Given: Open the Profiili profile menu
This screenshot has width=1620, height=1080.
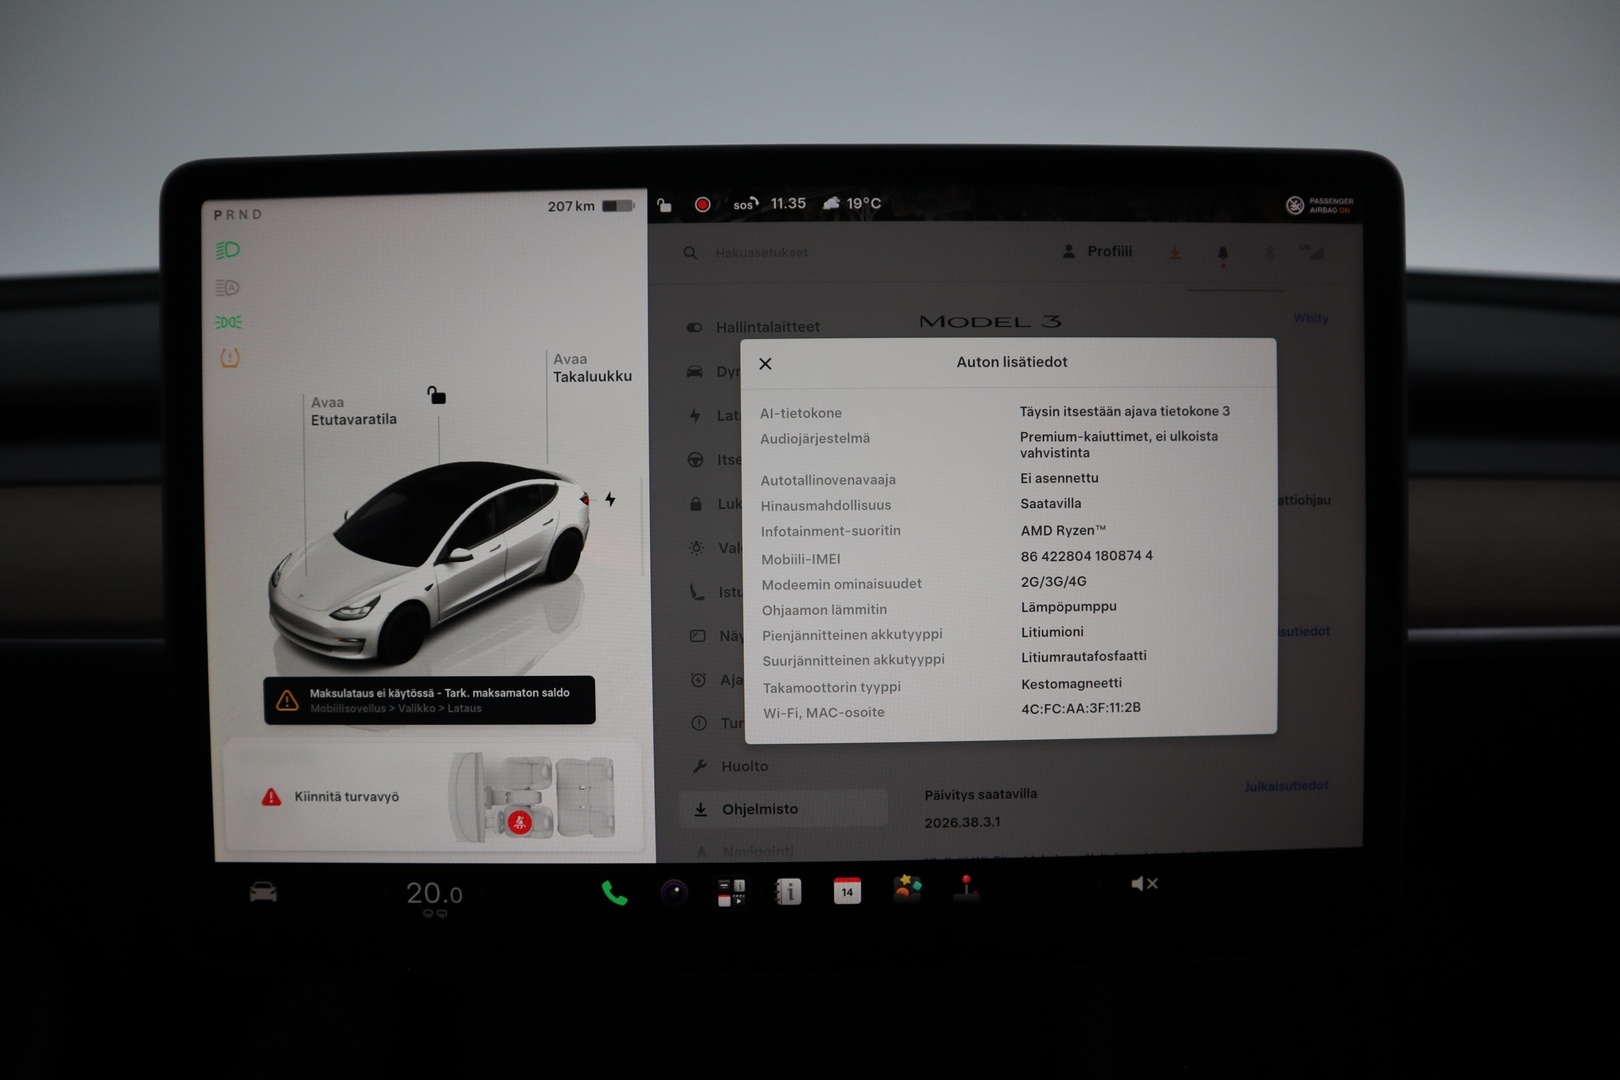Looking at the screenshot, I should [x=1097, y=251].
